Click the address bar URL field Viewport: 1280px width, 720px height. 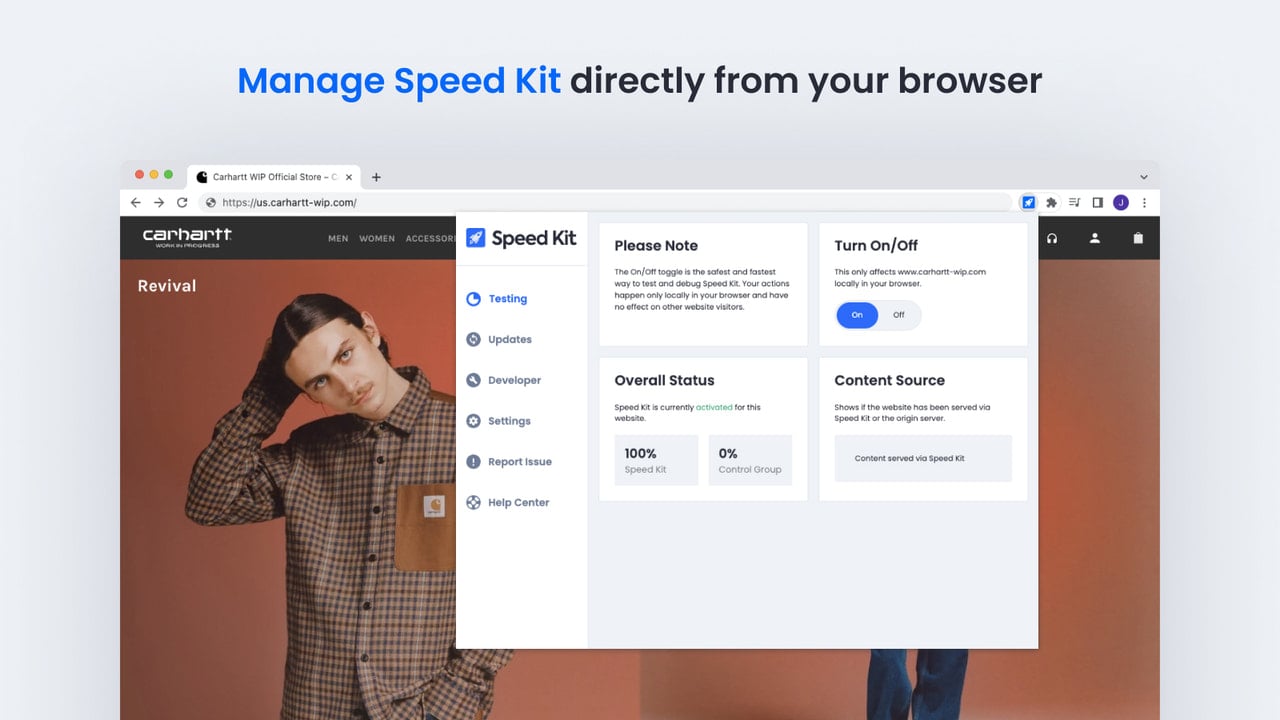click(606, 202)
